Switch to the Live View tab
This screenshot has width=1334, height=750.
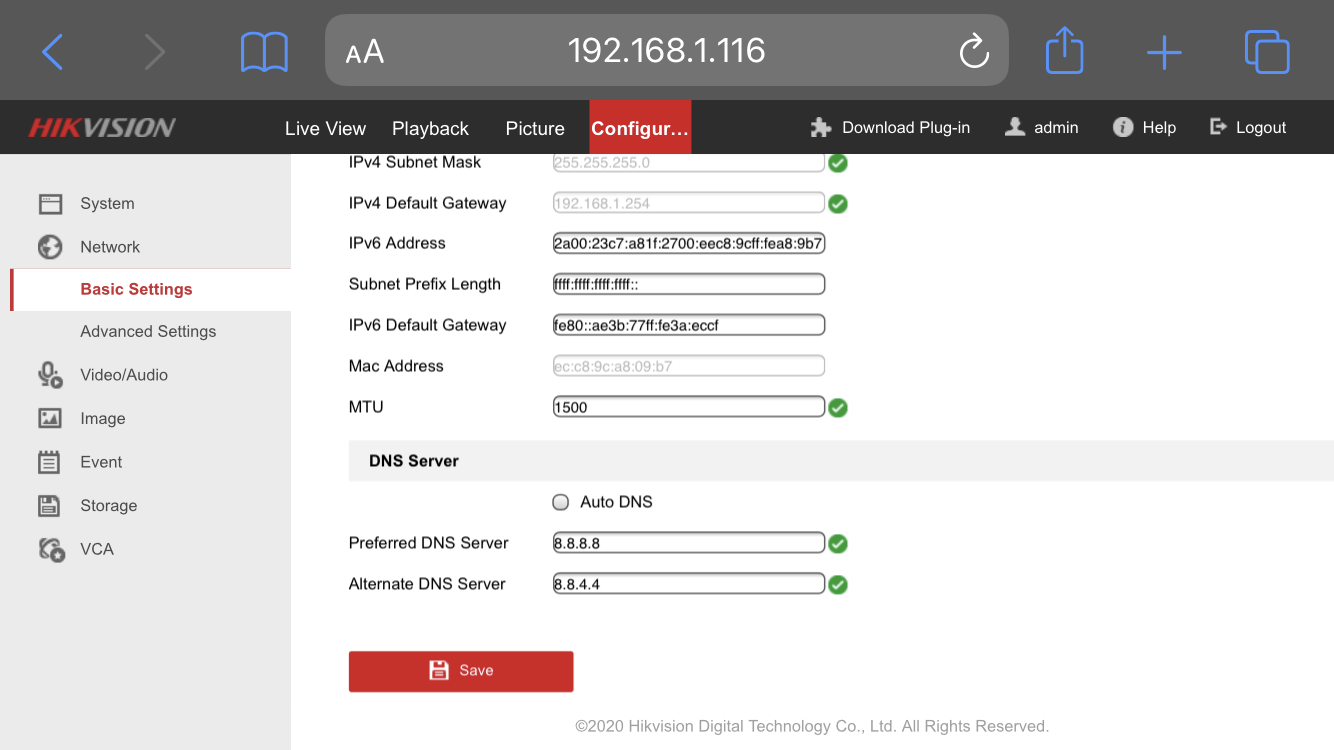tap(325, 128)
